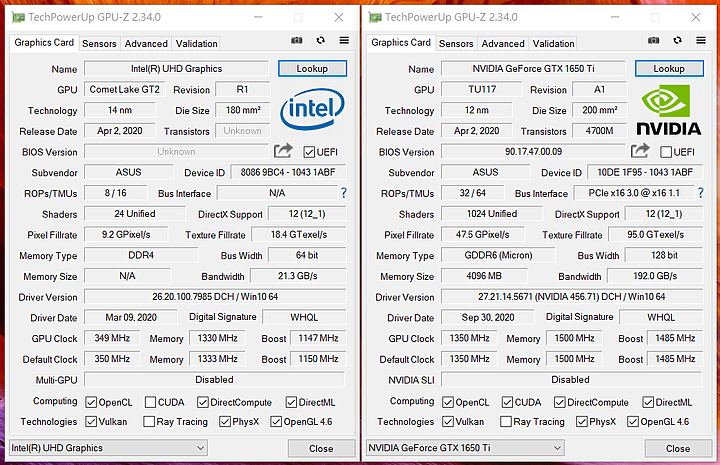Toggle CUDA checkbox in Intel window
Screen dimensions: 720x465
coord(150,402)
